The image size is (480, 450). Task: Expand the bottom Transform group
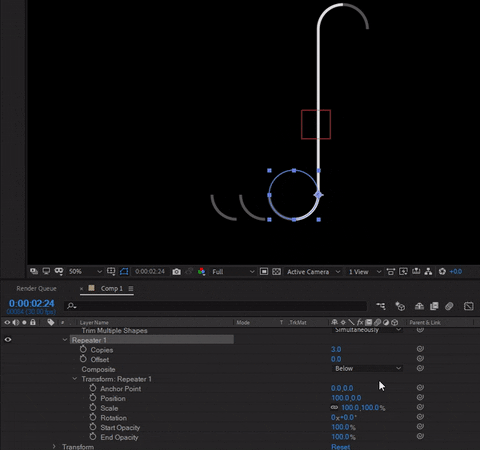54,446
